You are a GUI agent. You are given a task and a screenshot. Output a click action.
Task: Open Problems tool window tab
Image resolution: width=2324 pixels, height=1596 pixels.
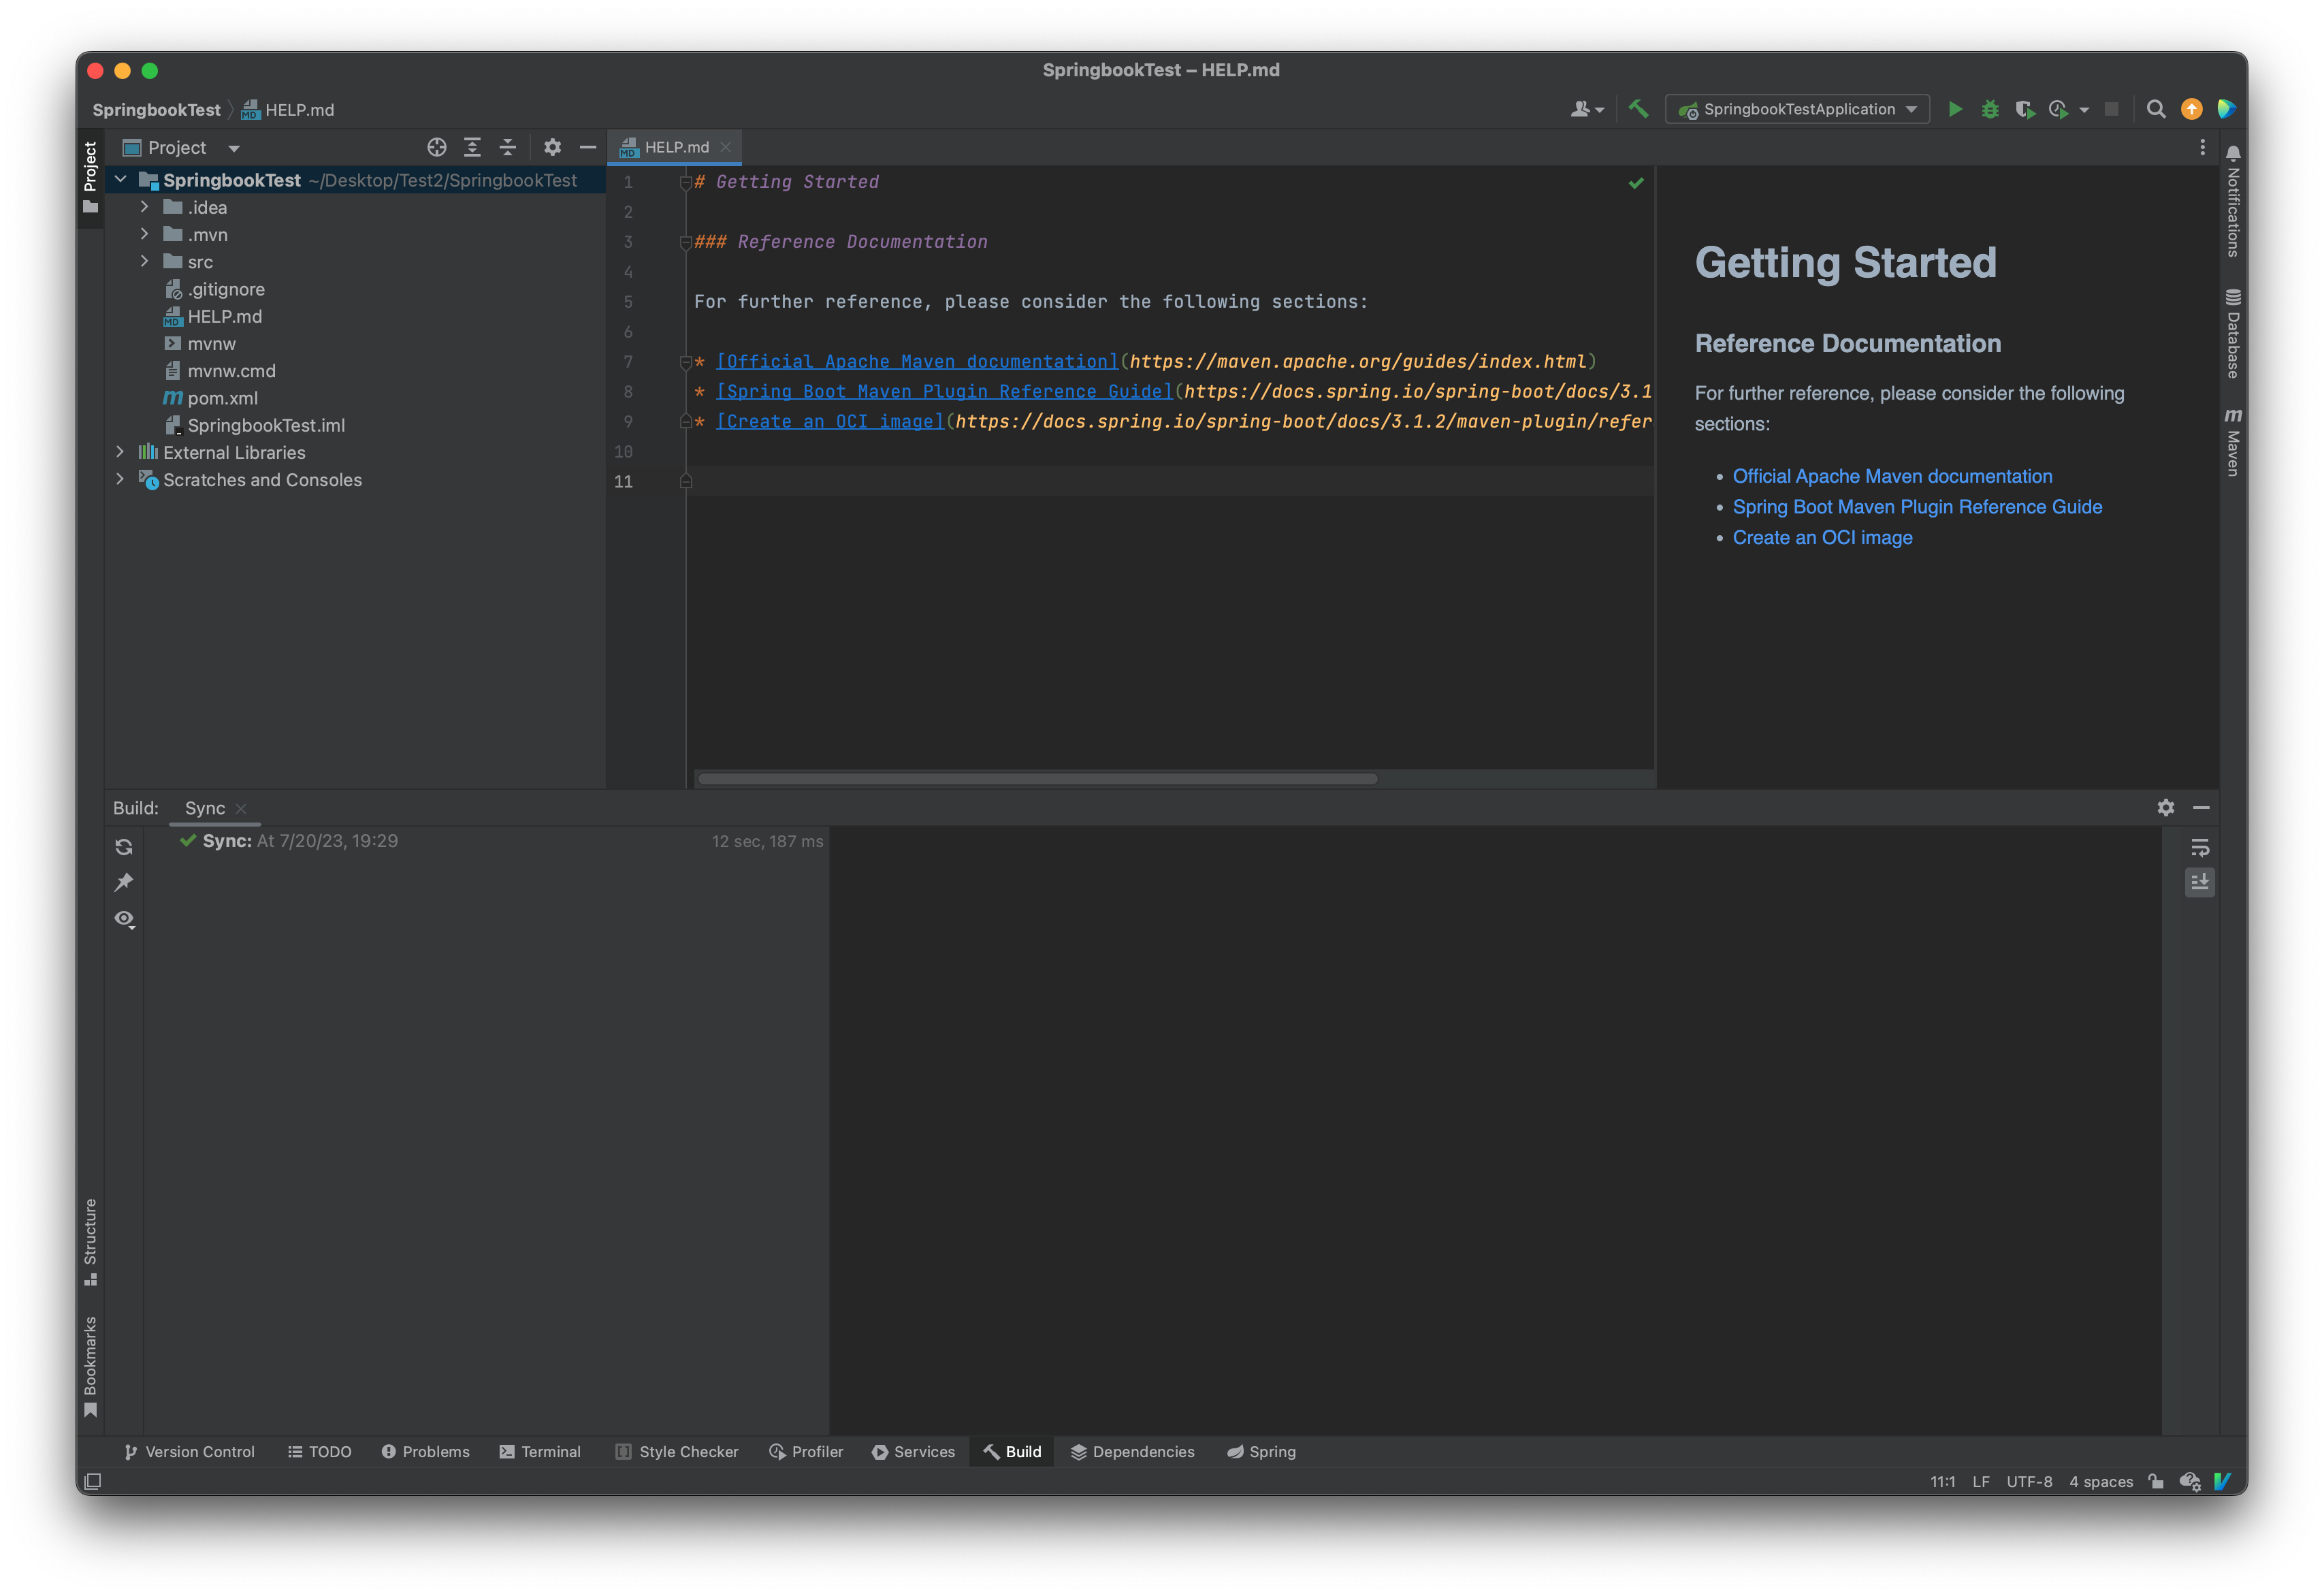pyautogui.click(x=425, y=1451)
